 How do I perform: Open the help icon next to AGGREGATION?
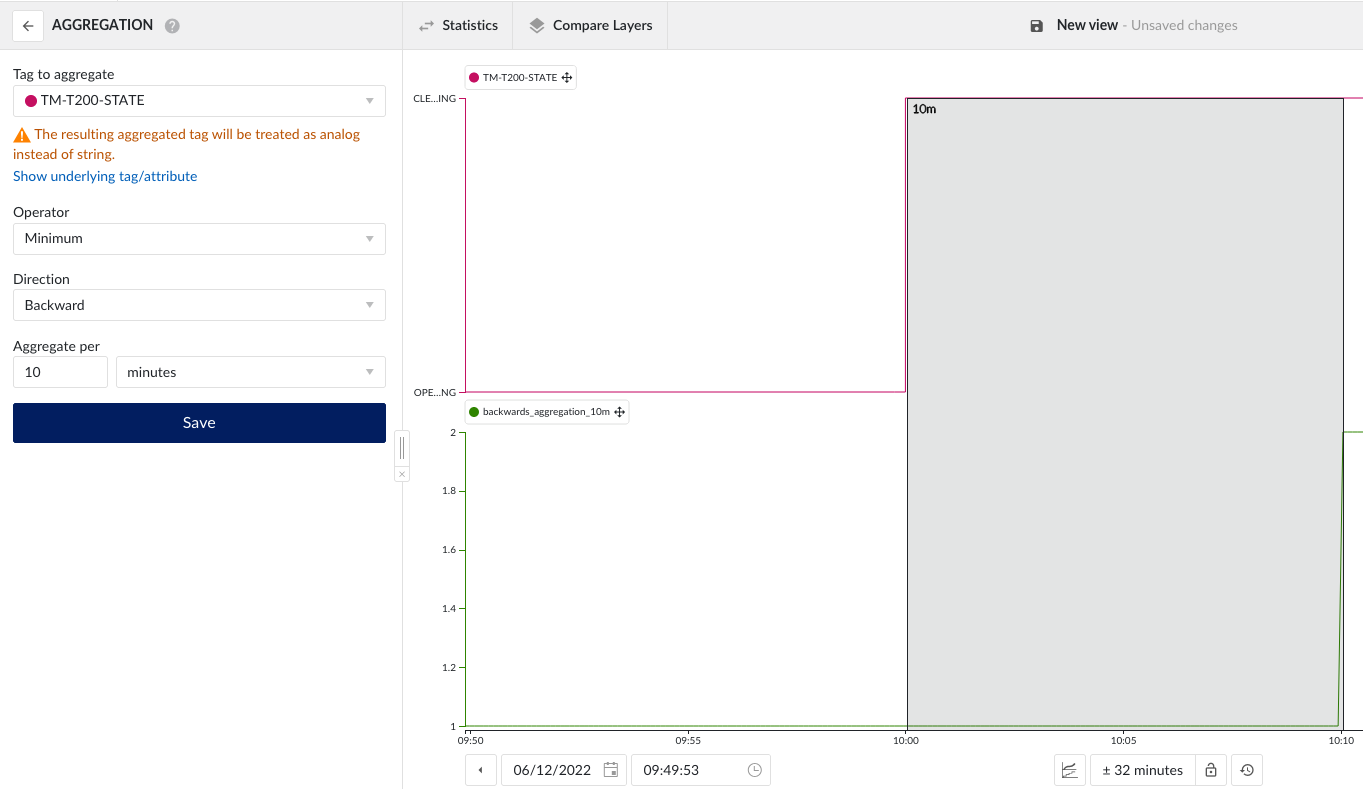coord(172,26)
